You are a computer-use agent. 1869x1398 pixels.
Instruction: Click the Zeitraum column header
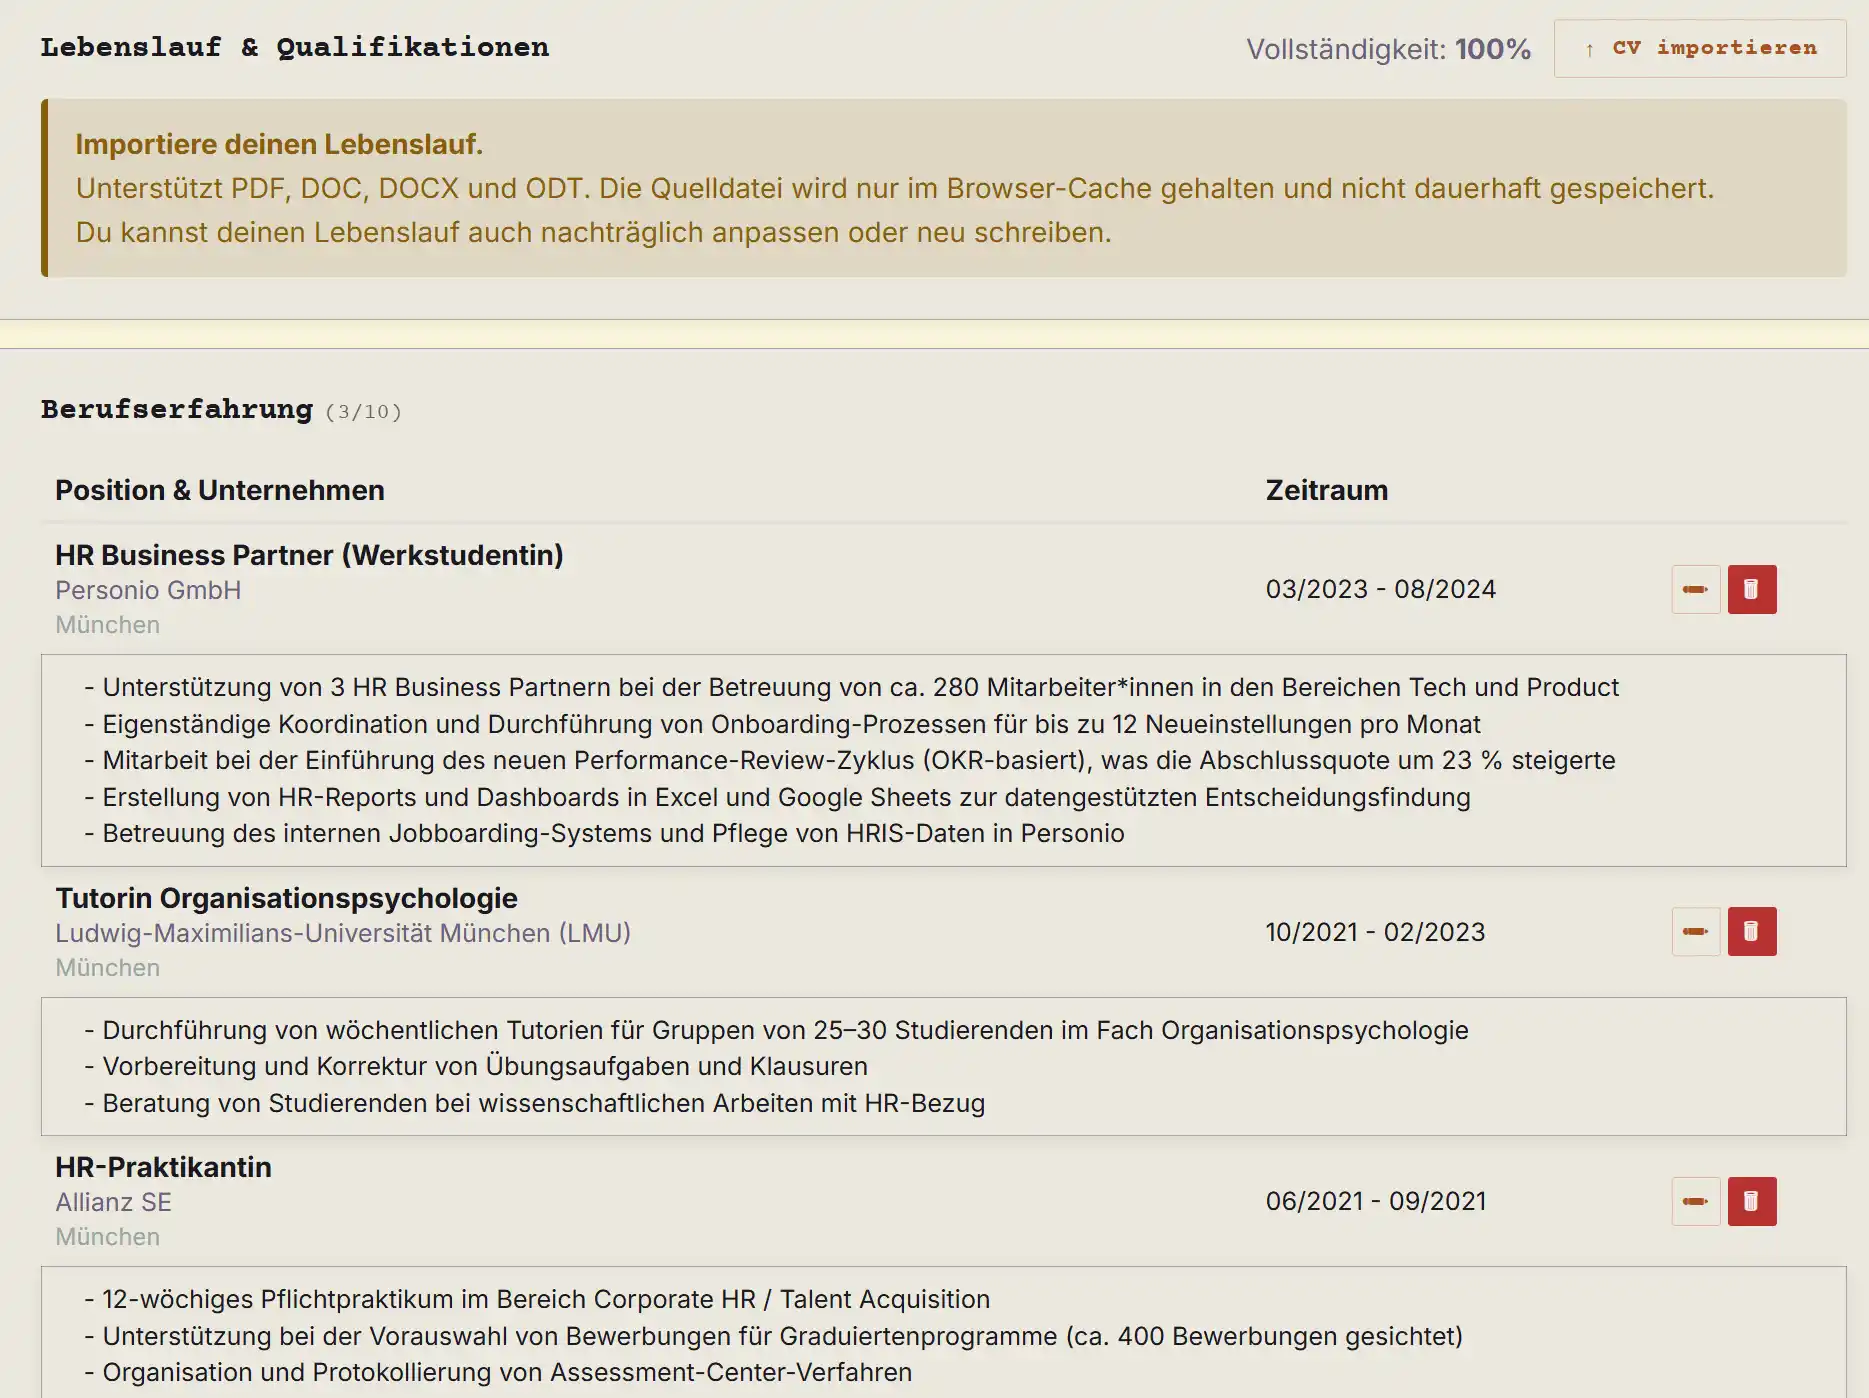pyautogui.click(x=1326, y=490)
